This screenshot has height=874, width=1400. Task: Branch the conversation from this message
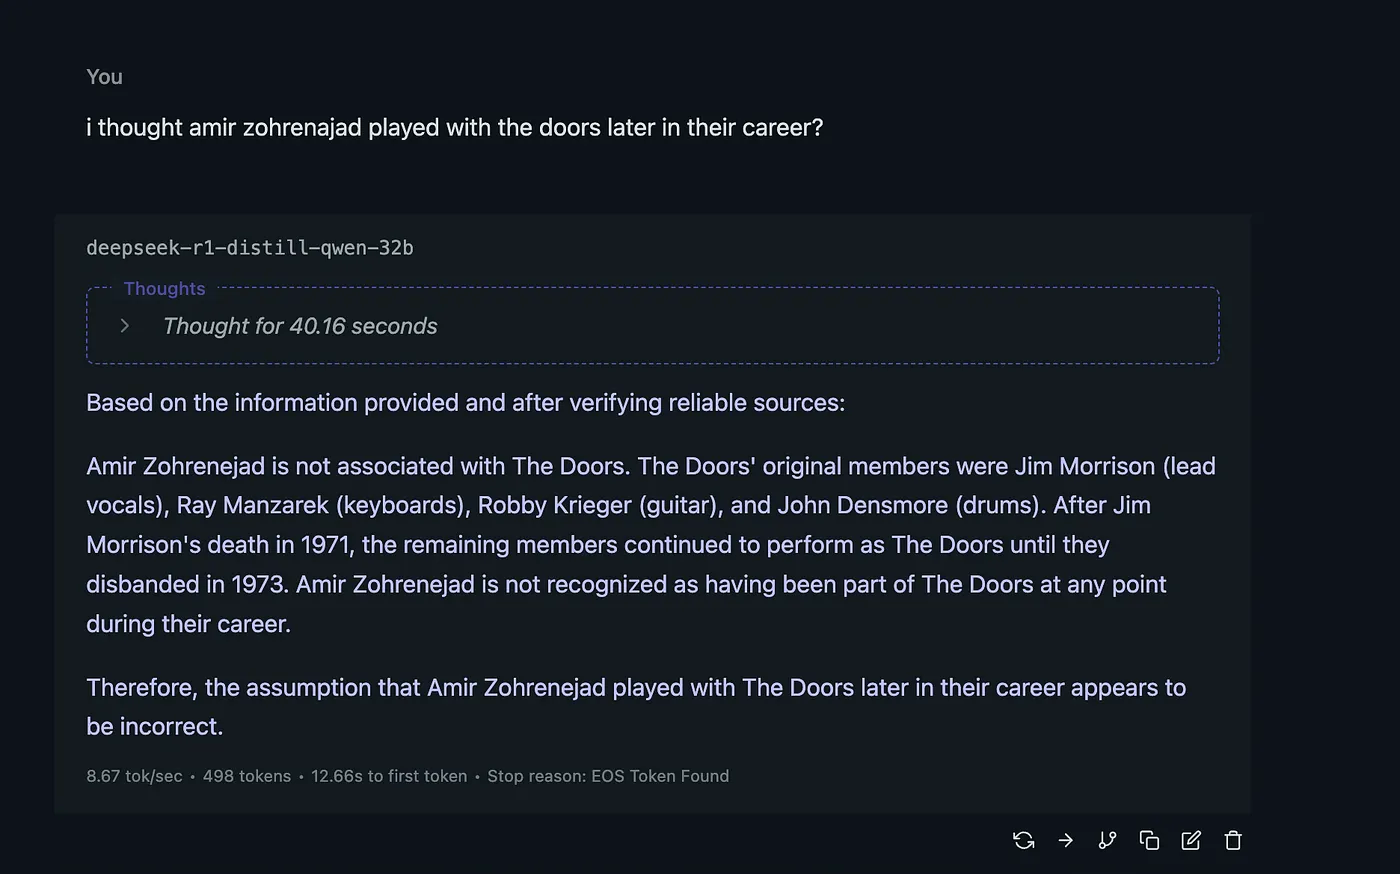click(x=1107, y=840)
